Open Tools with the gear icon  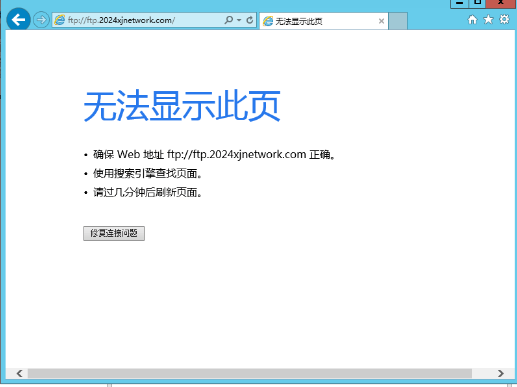[x=504, y=20]
